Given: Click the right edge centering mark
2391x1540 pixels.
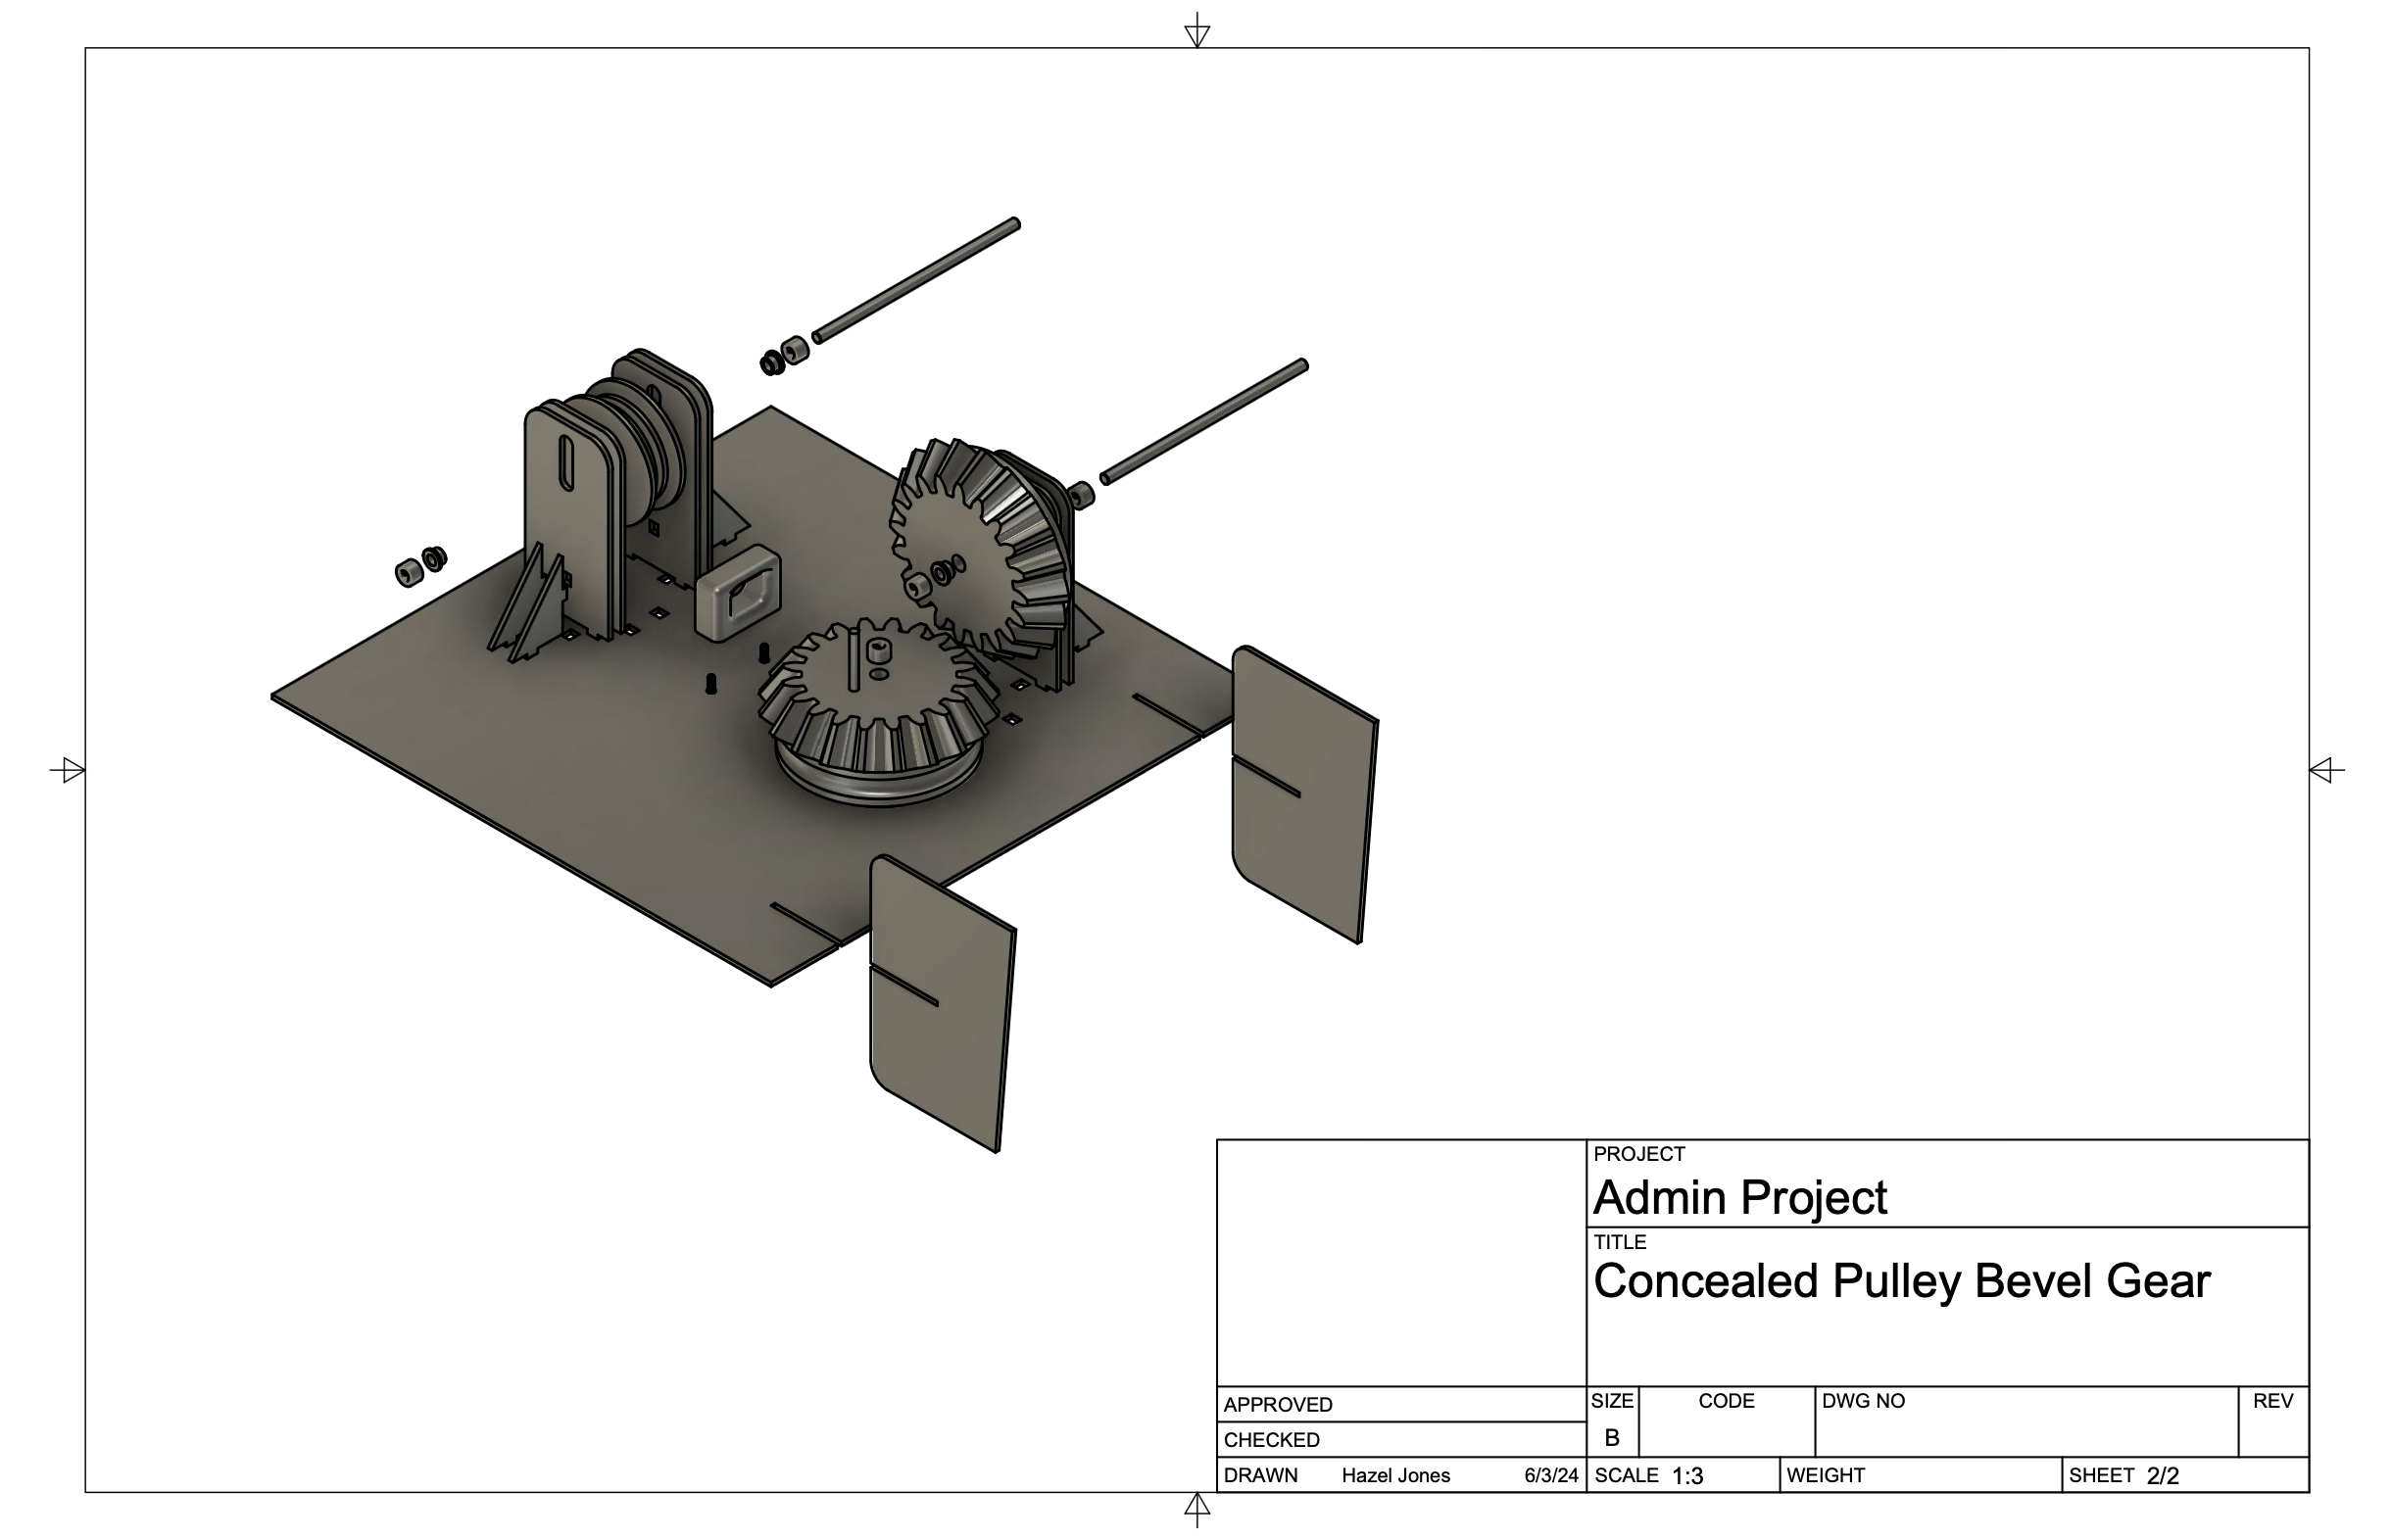Looking at the screenshot, I should pos(2324,770).
